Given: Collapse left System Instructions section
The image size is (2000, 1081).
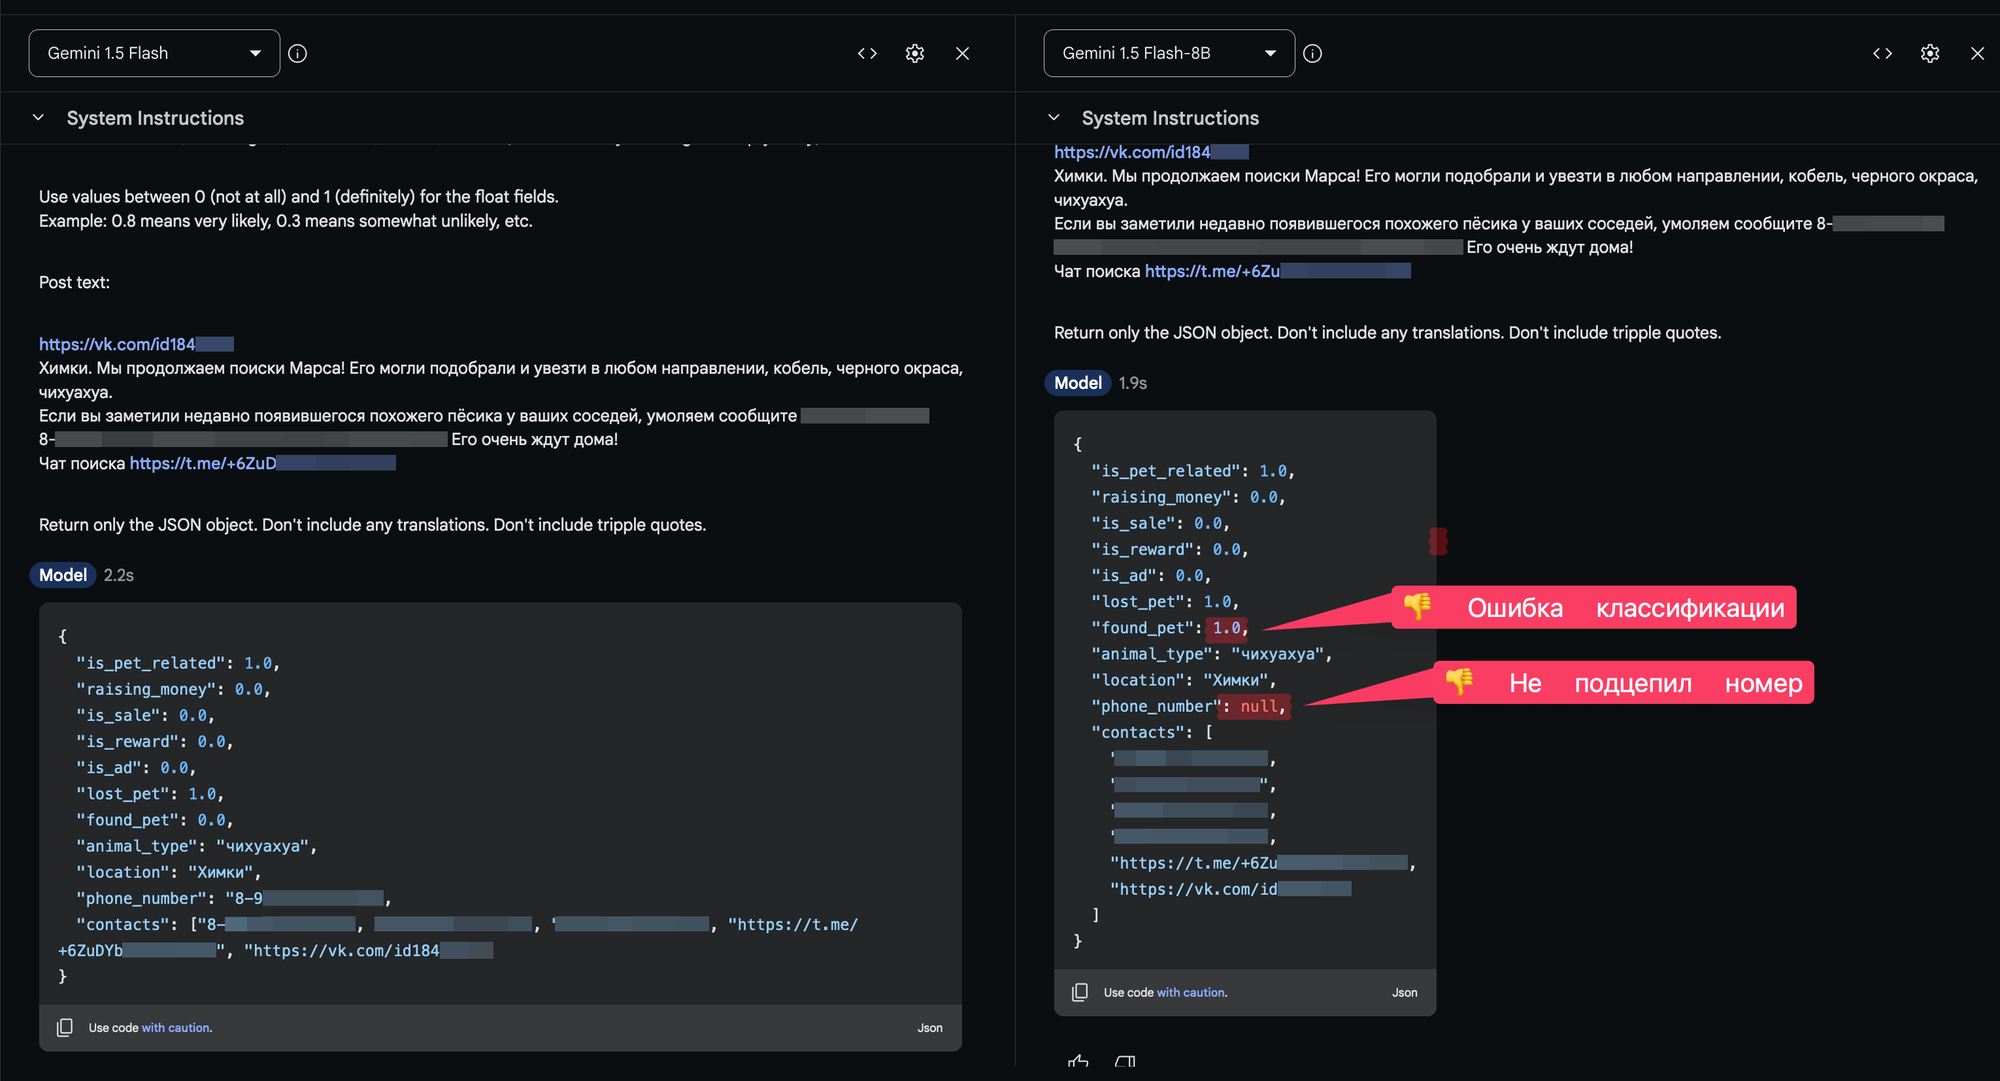Looking at the screenshot, I should pos(38,118).
